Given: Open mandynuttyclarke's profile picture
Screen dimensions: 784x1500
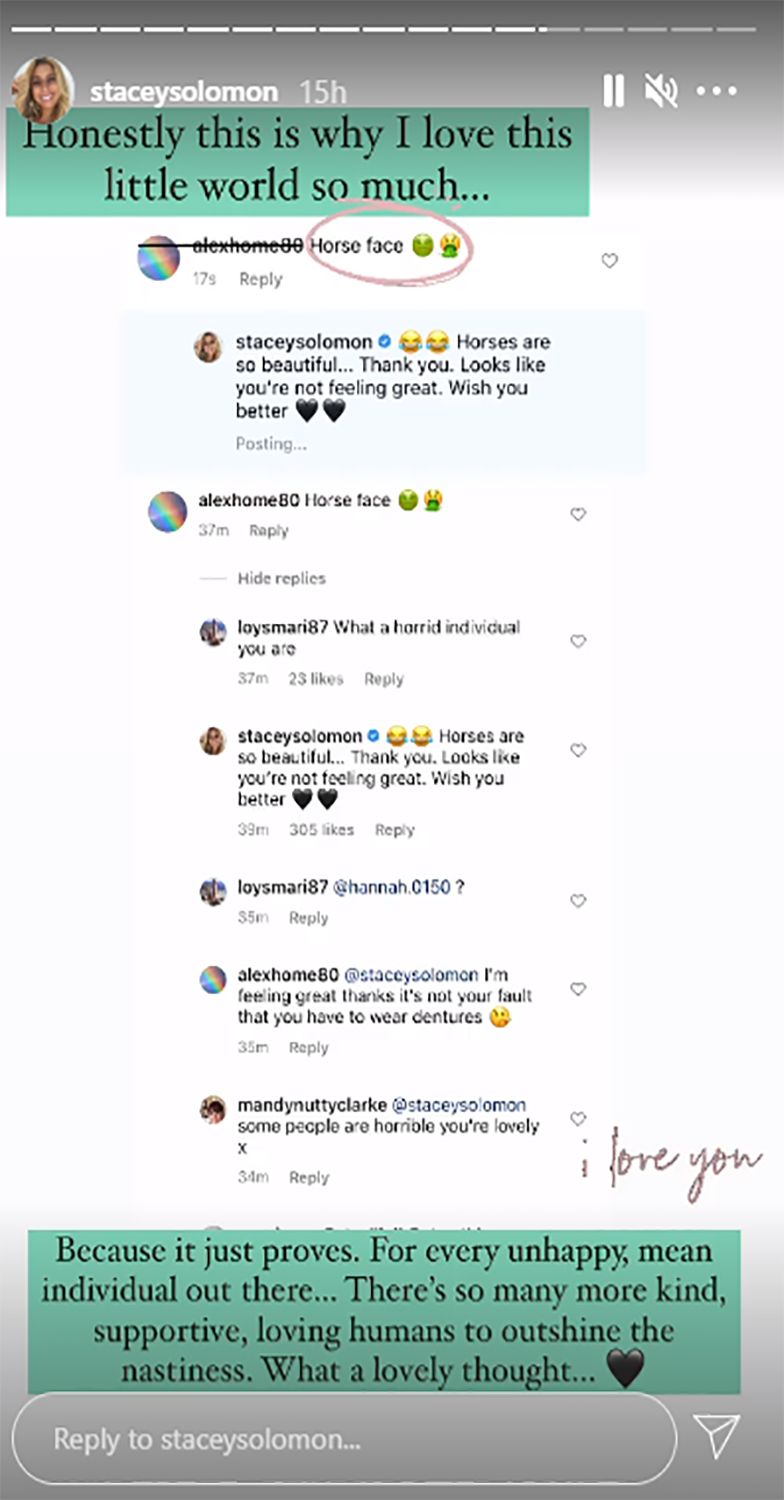Looking at the screenshot, I should pyautogui.click(x=213, y=1111).
